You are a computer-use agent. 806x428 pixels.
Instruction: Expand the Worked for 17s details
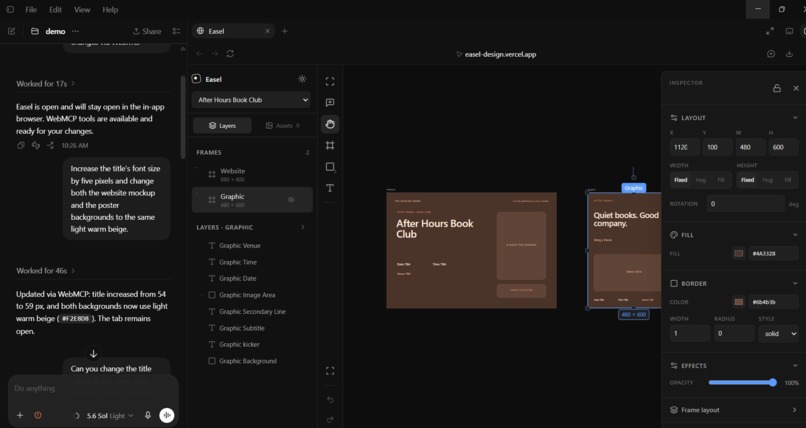(45, 83)
